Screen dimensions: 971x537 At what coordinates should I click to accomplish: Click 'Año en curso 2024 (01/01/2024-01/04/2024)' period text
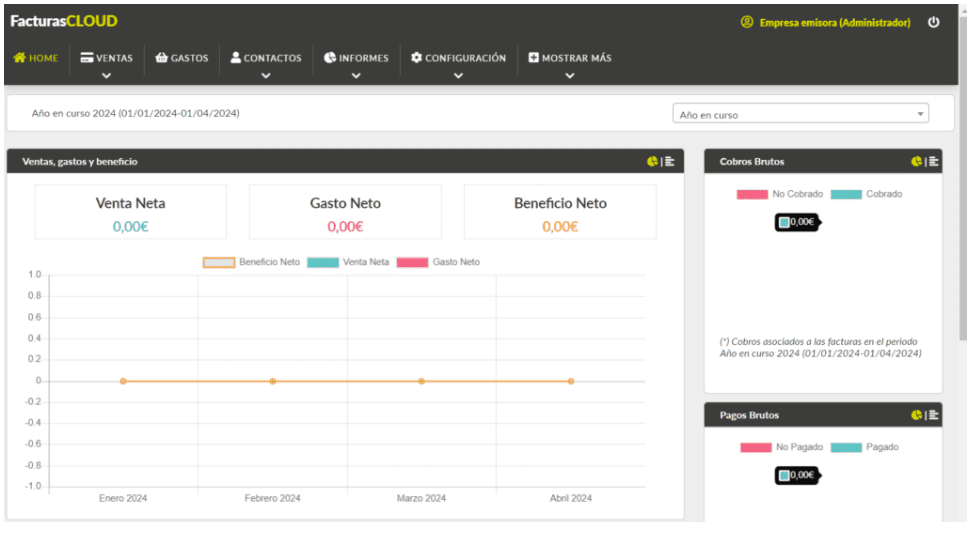click(136, 113)
